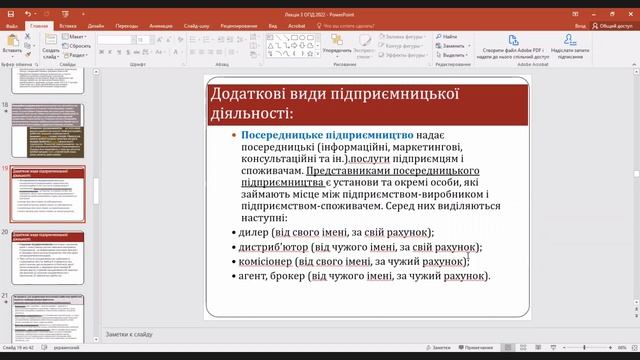
Task: Click the Сбросить reset slide button
Action: [x=77, y=46]
